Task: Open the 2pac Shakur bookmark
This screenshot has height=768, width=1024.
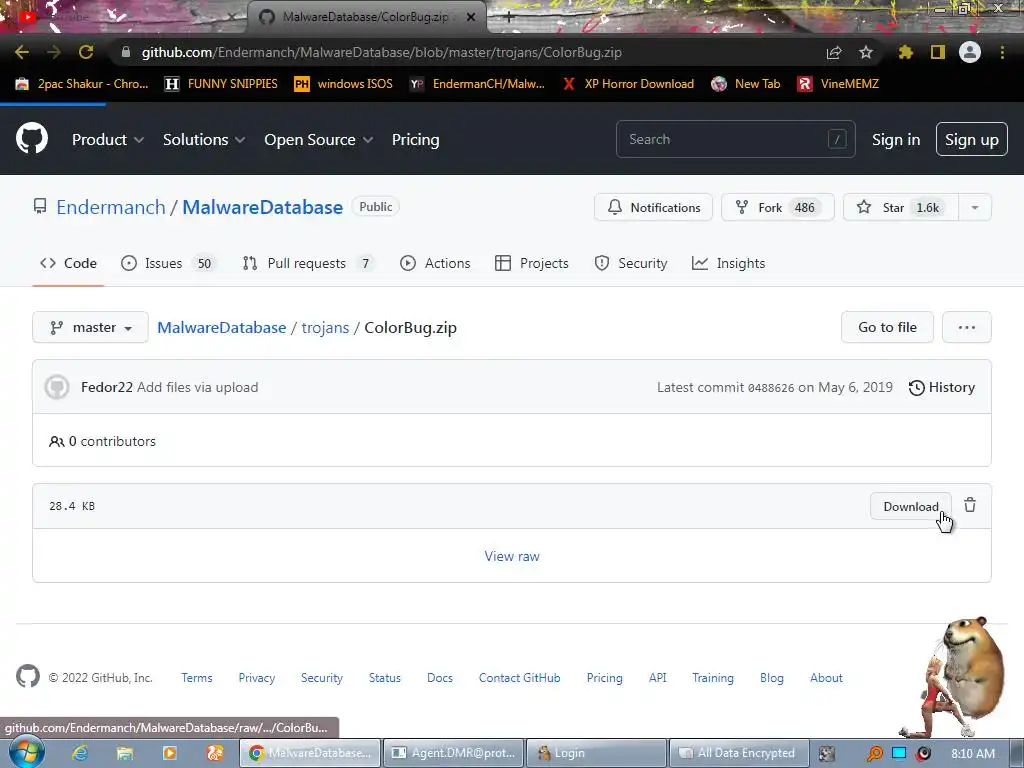Action: coord(82,84)
